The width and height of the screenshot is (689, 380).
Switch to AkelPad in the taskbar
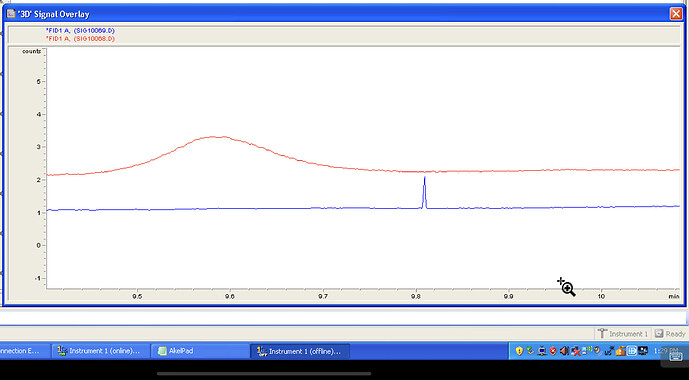tap(199, 351)
